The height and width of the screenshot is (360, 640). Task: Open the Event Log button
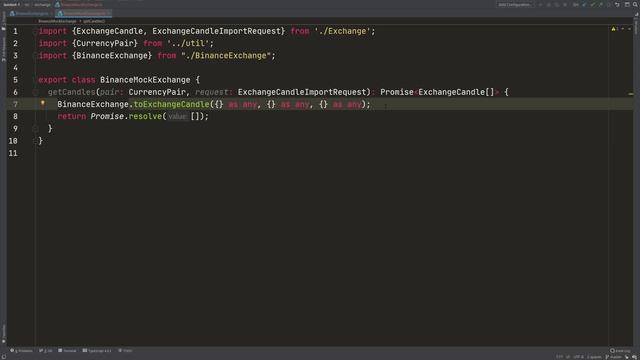pos(620,351)
